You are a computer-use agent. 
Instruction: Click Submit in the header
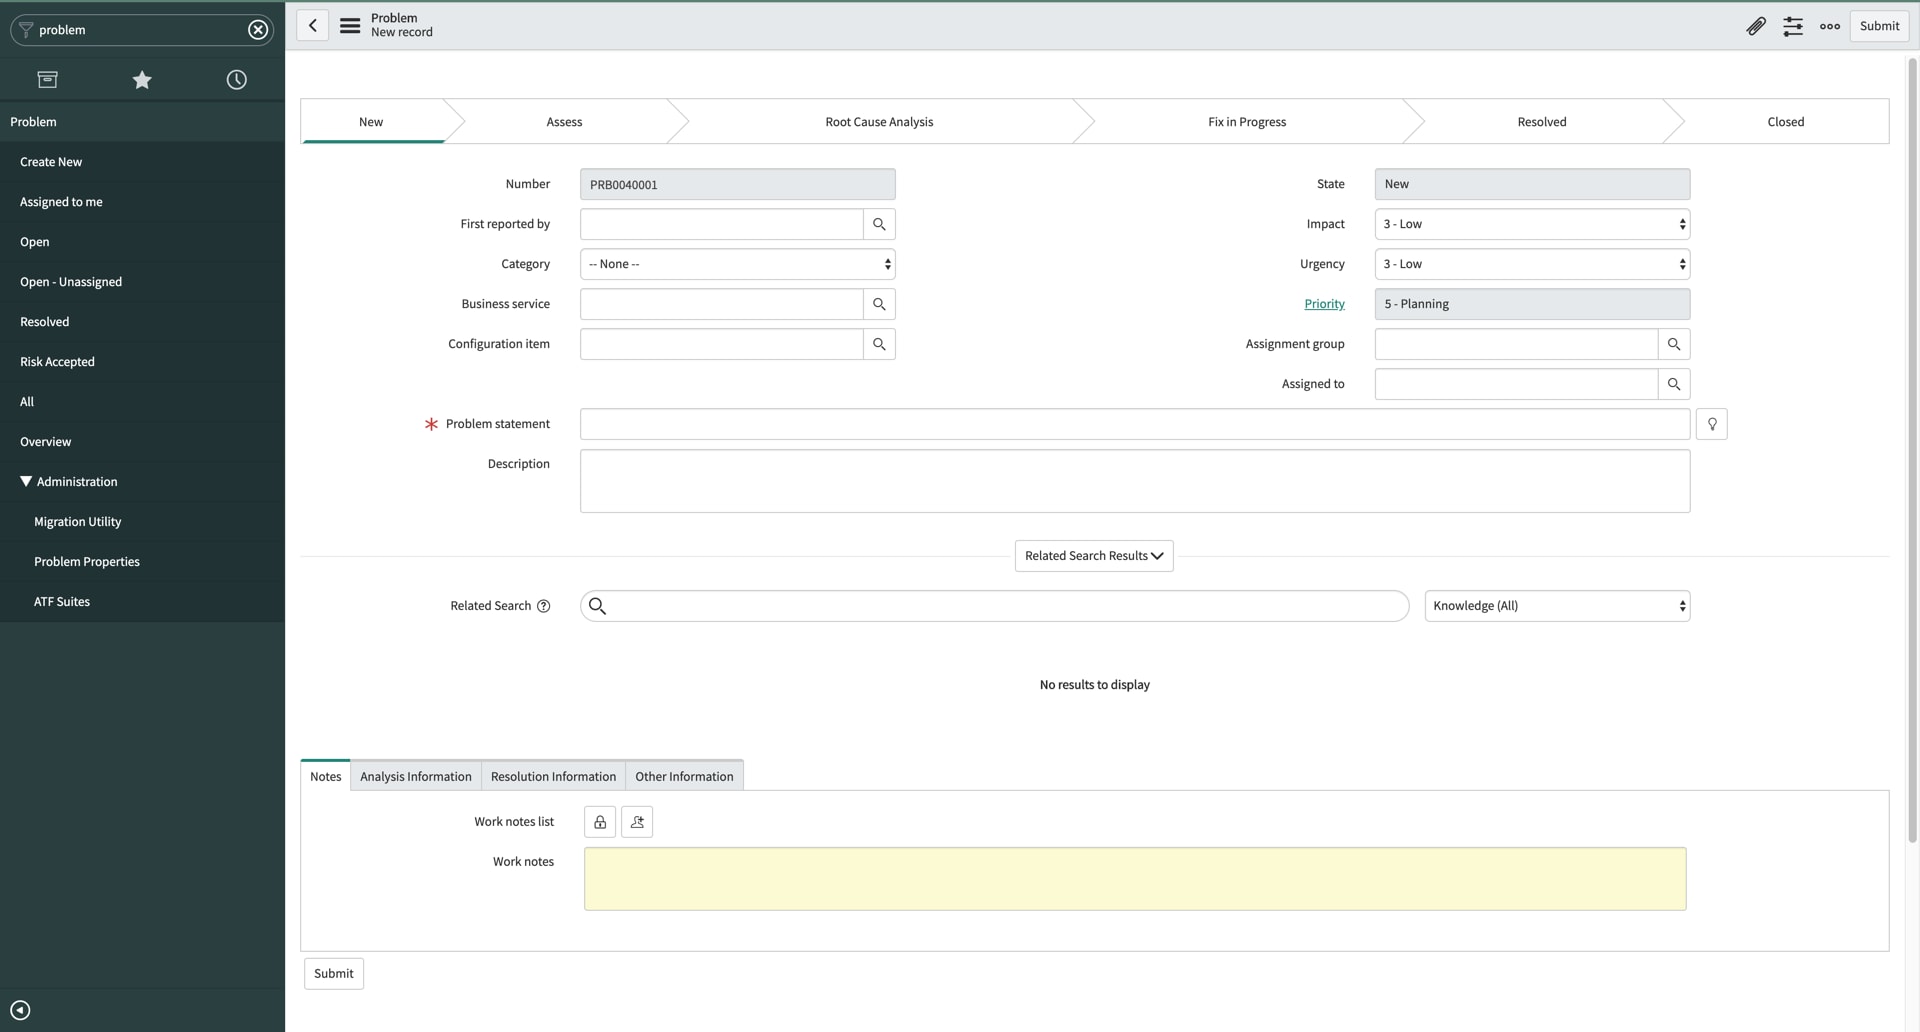[x=1879, y=26]
